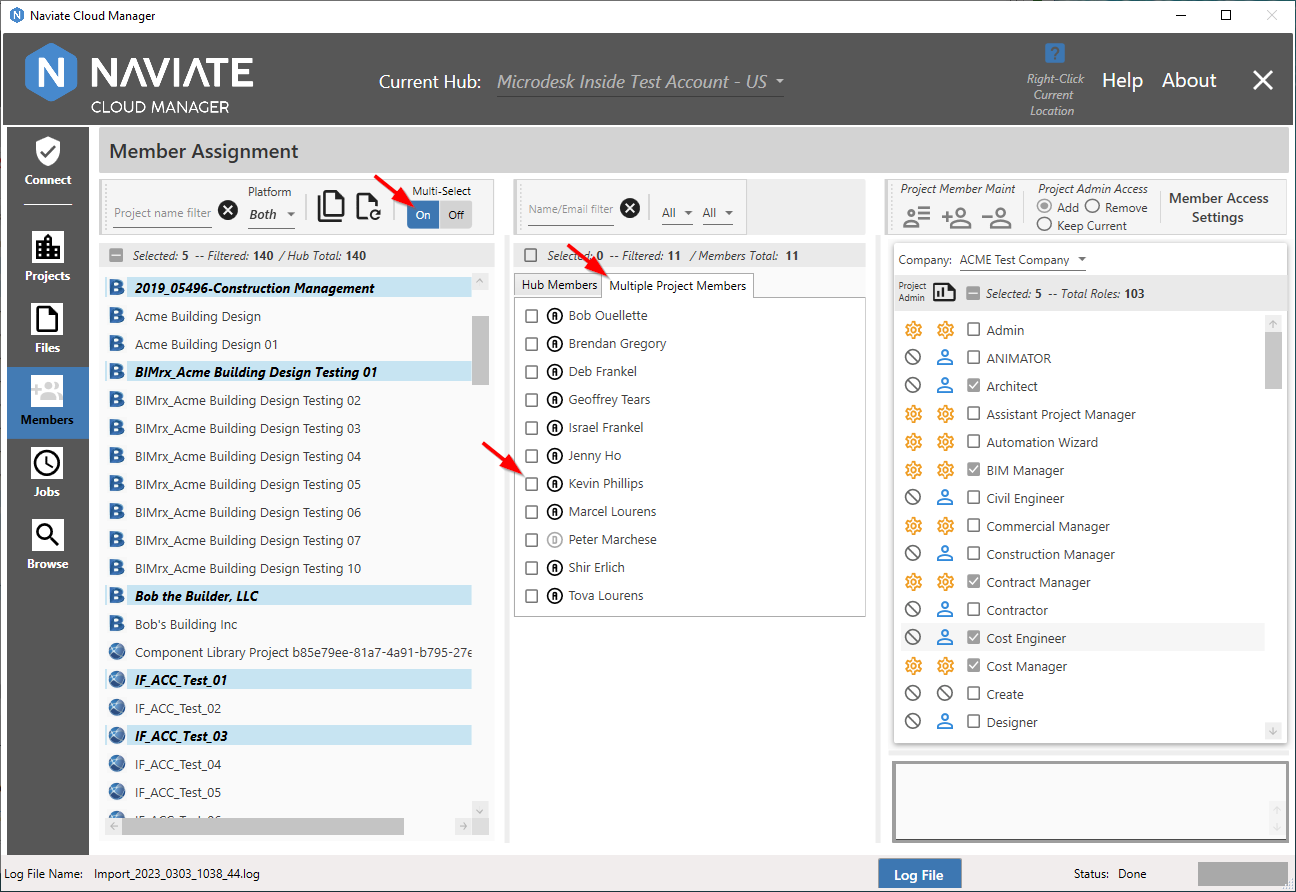Click the project member list icon
This screenshot has height=892, width=1296.
point(917,215)
